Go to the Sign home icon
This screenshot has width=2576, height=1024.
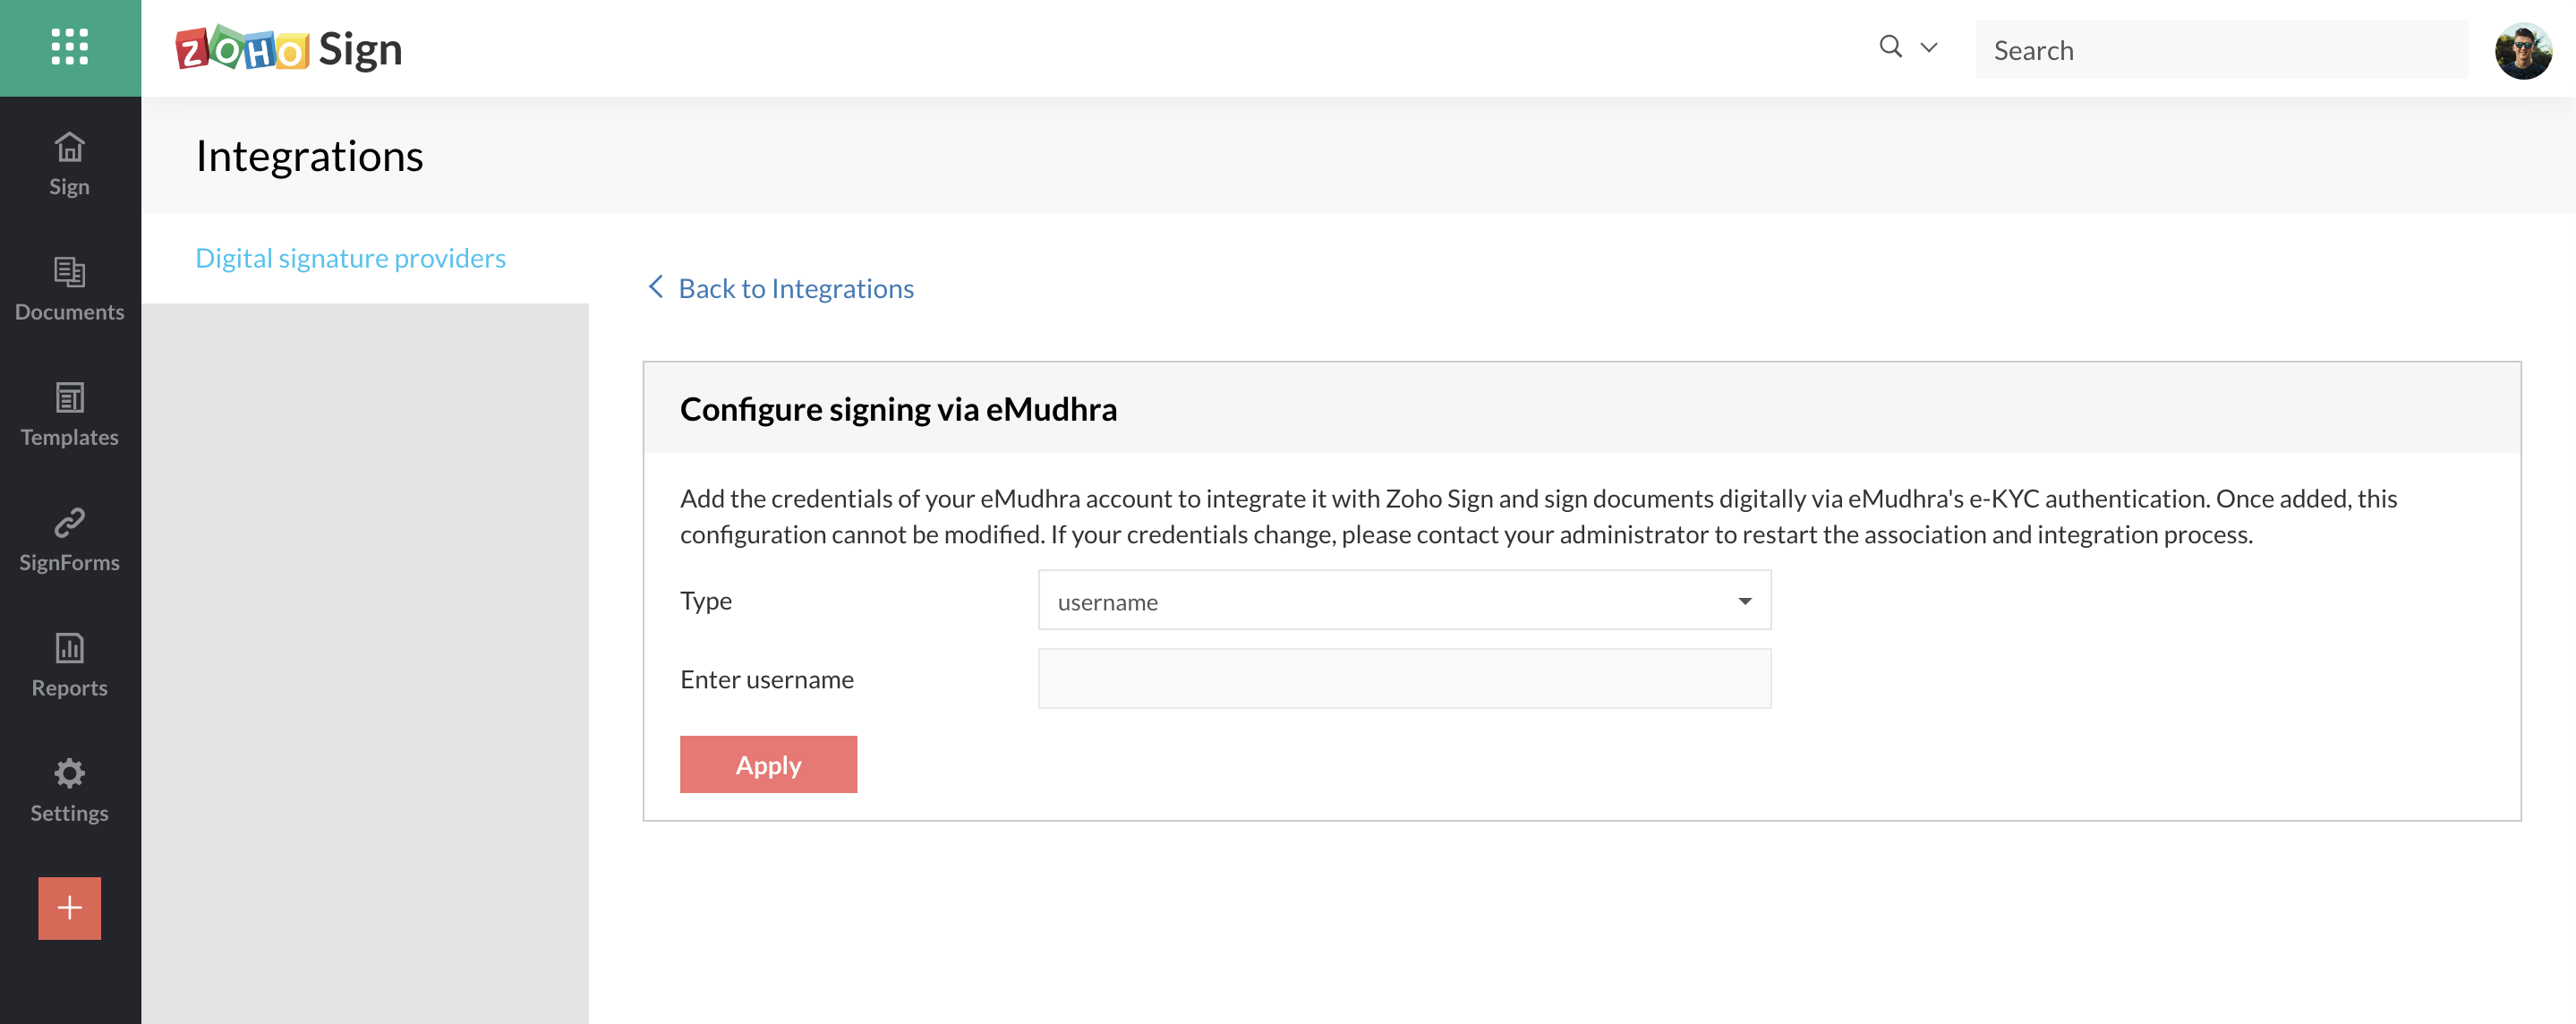pyautogui.click(x=69, y=147)
